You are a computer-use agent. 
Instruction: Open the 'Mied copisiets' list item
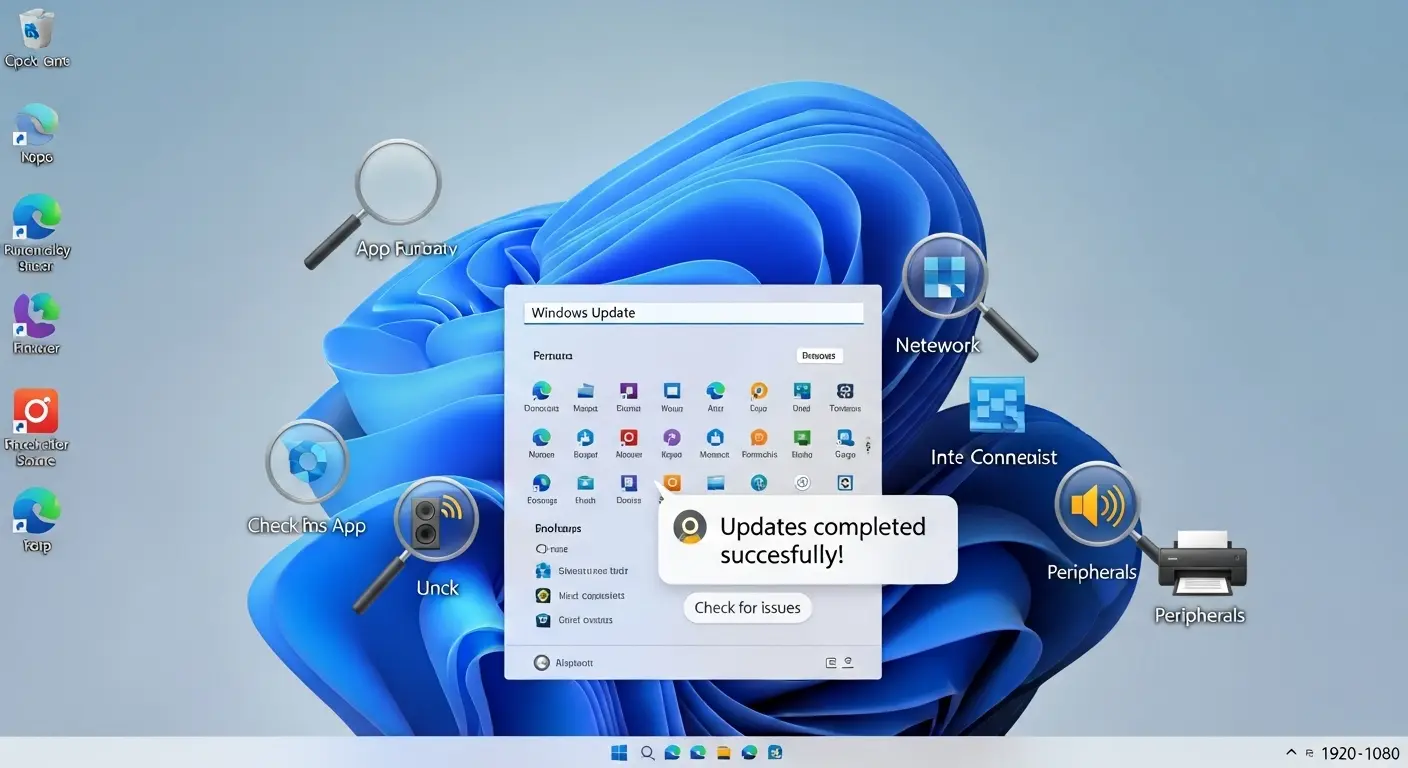tap(580, 596)
